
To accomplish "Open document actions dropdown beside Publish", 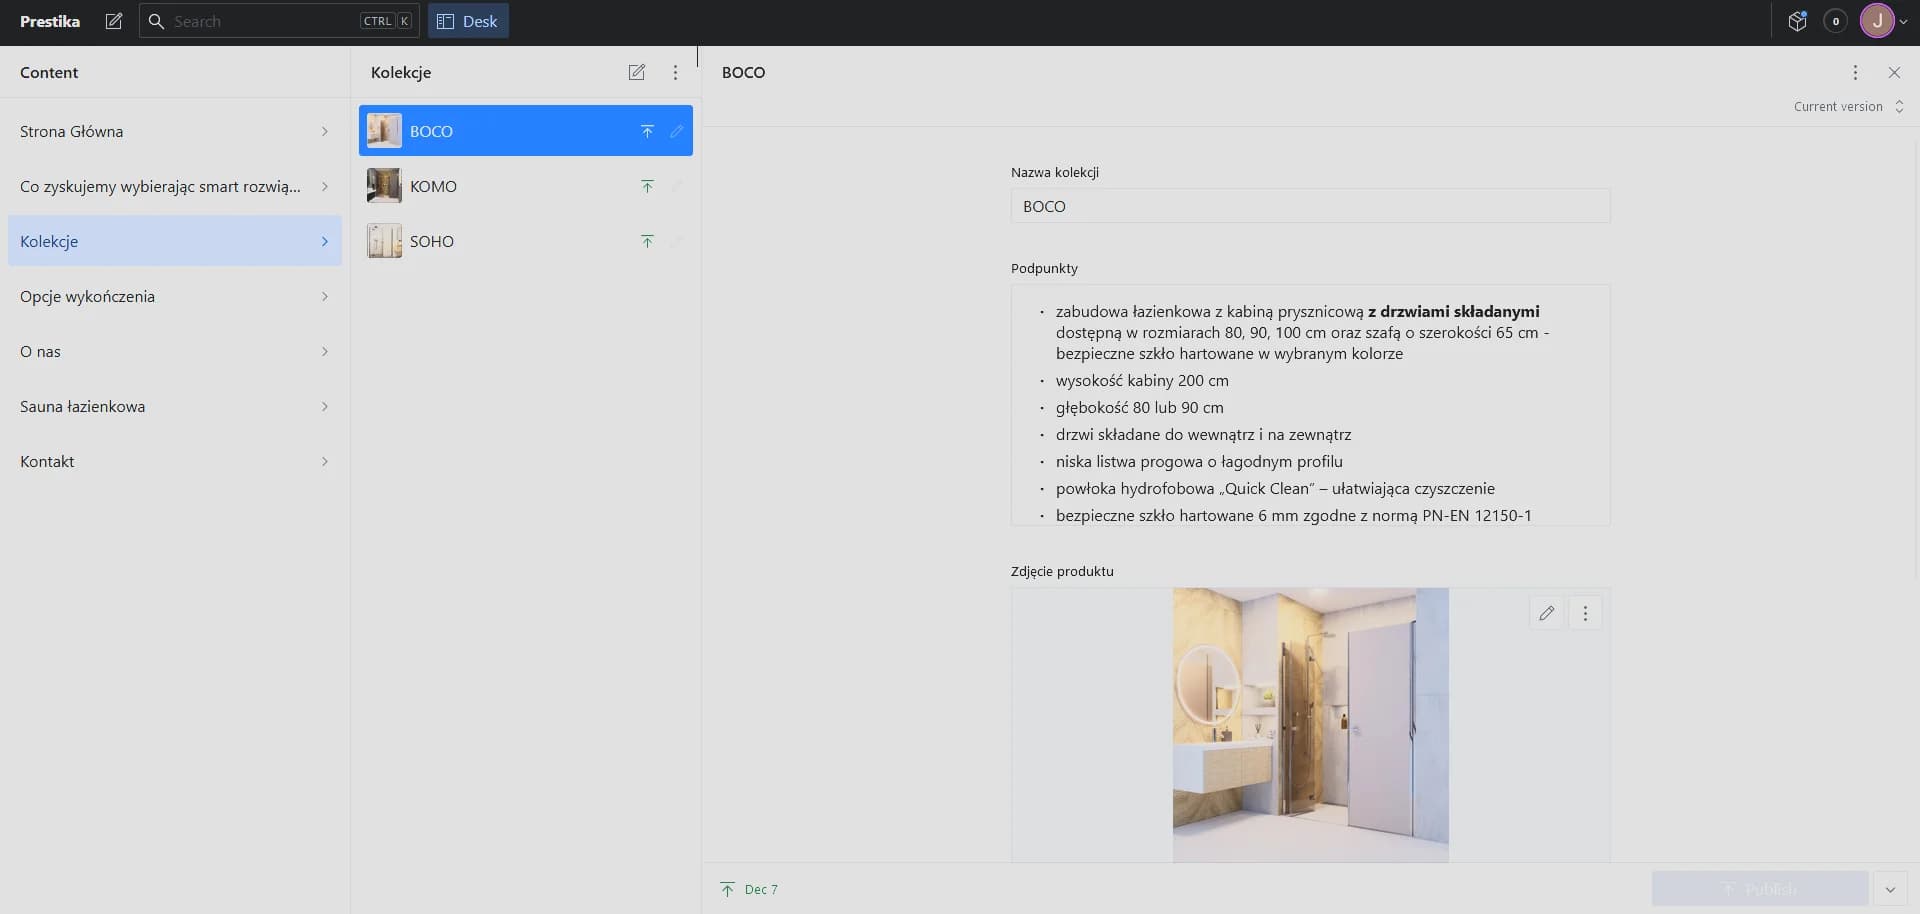I will coord(1890,889).
